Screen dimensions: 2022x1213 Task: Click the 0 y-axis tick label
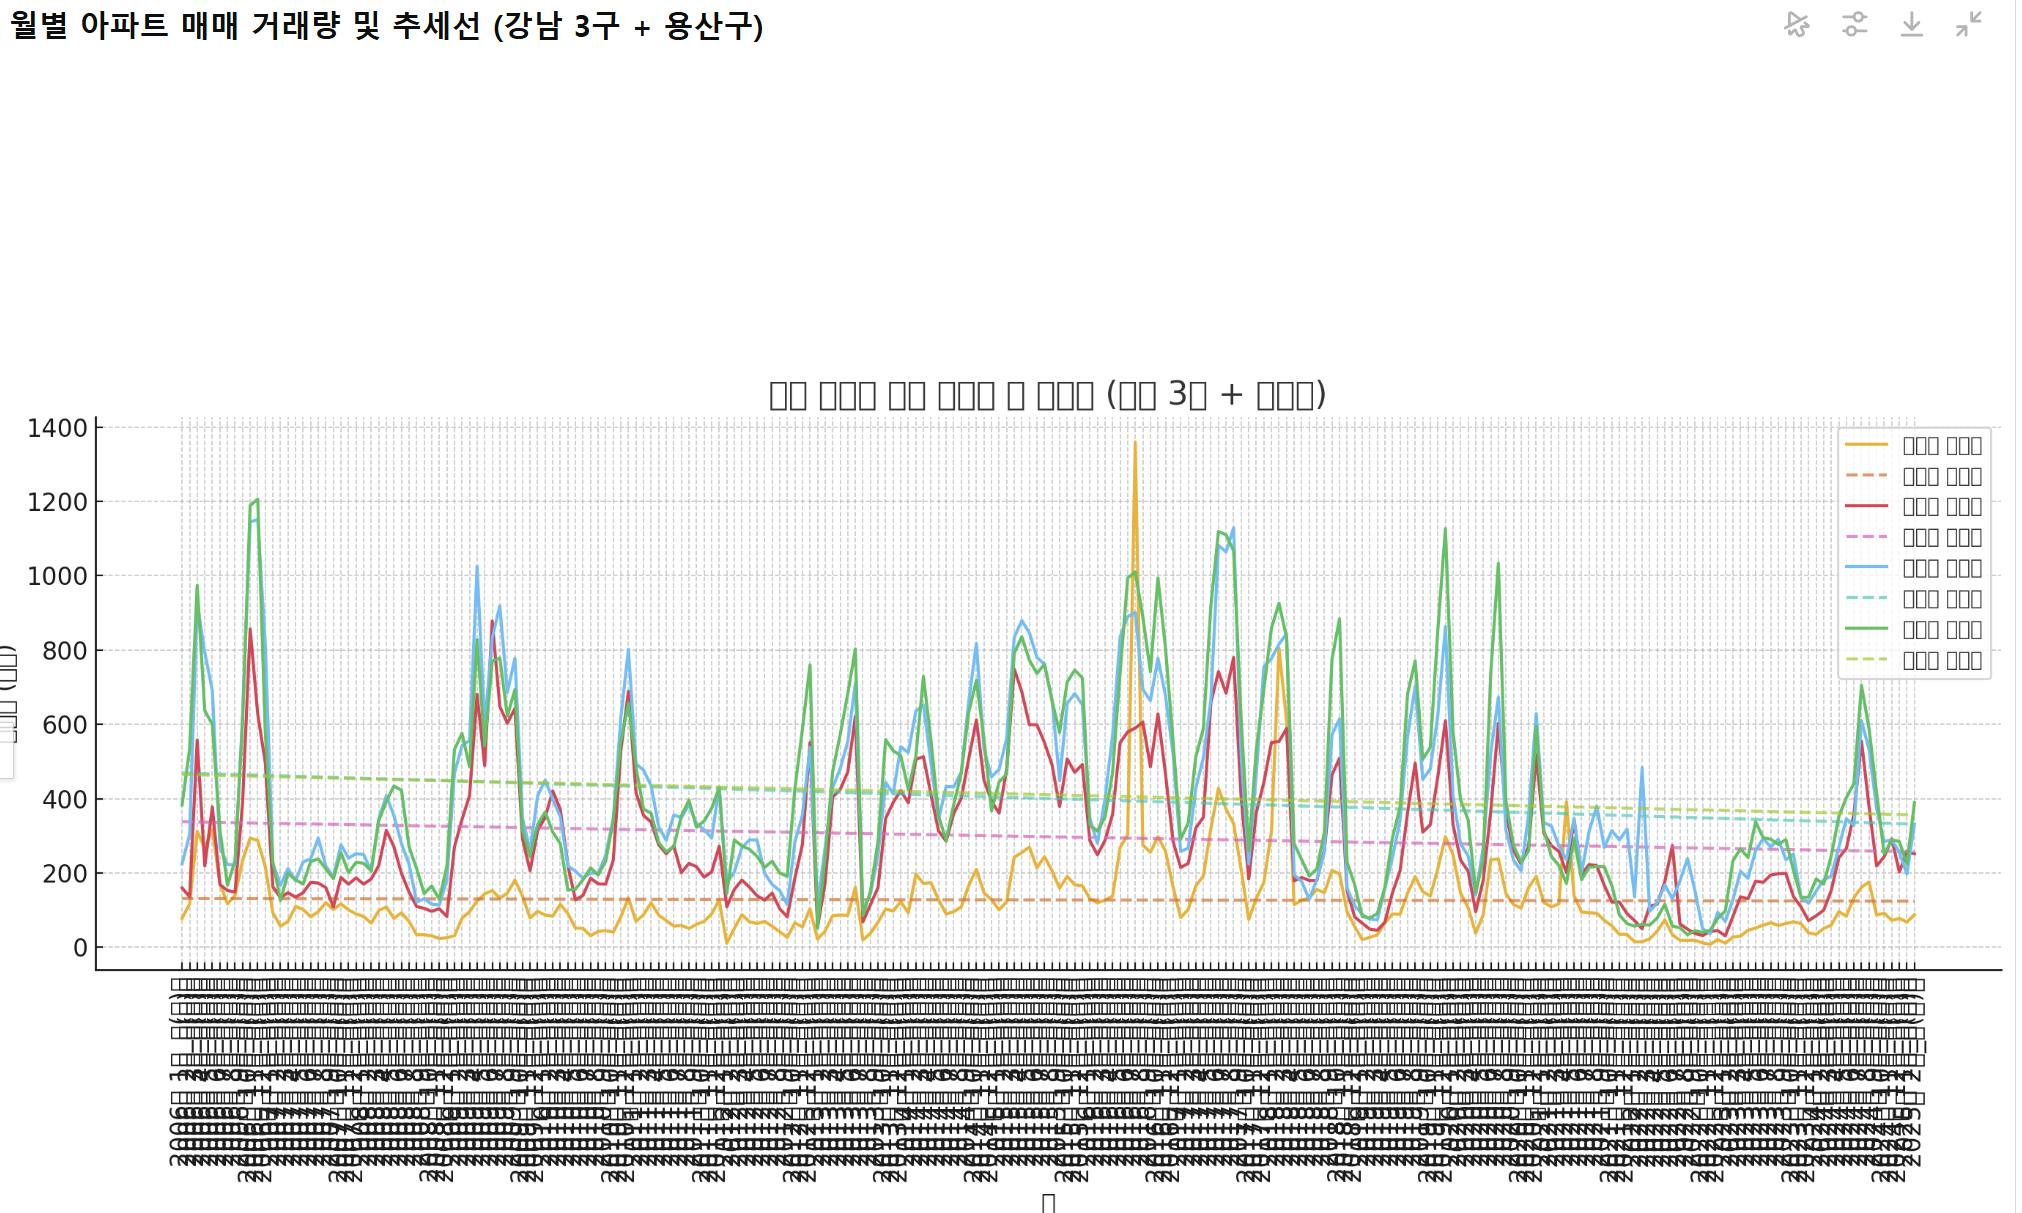(80, 948)
